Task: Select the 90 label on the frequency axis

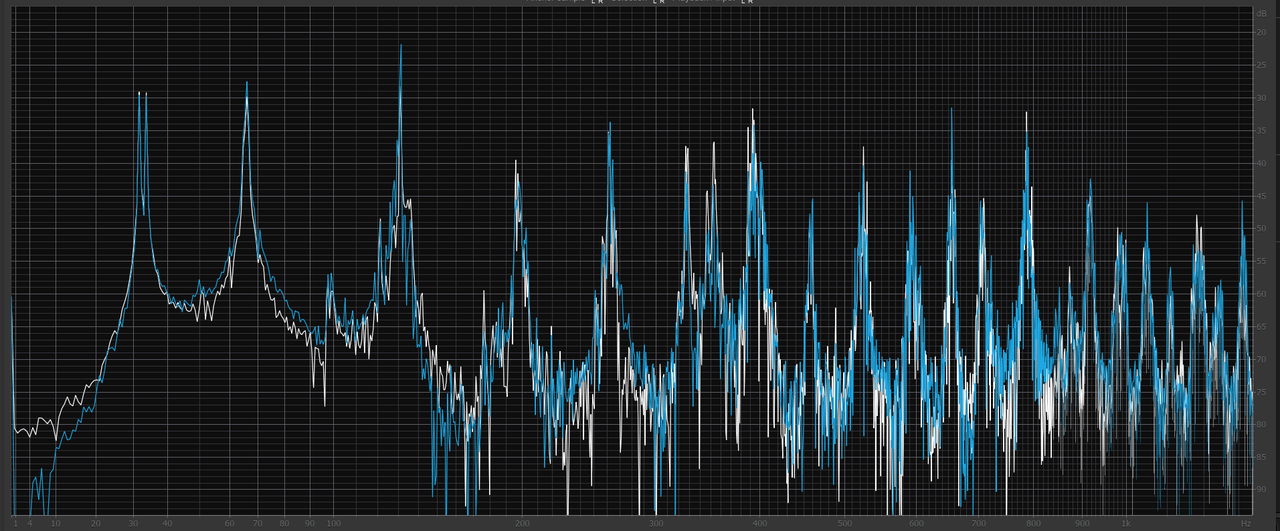Action: (311, 523)
